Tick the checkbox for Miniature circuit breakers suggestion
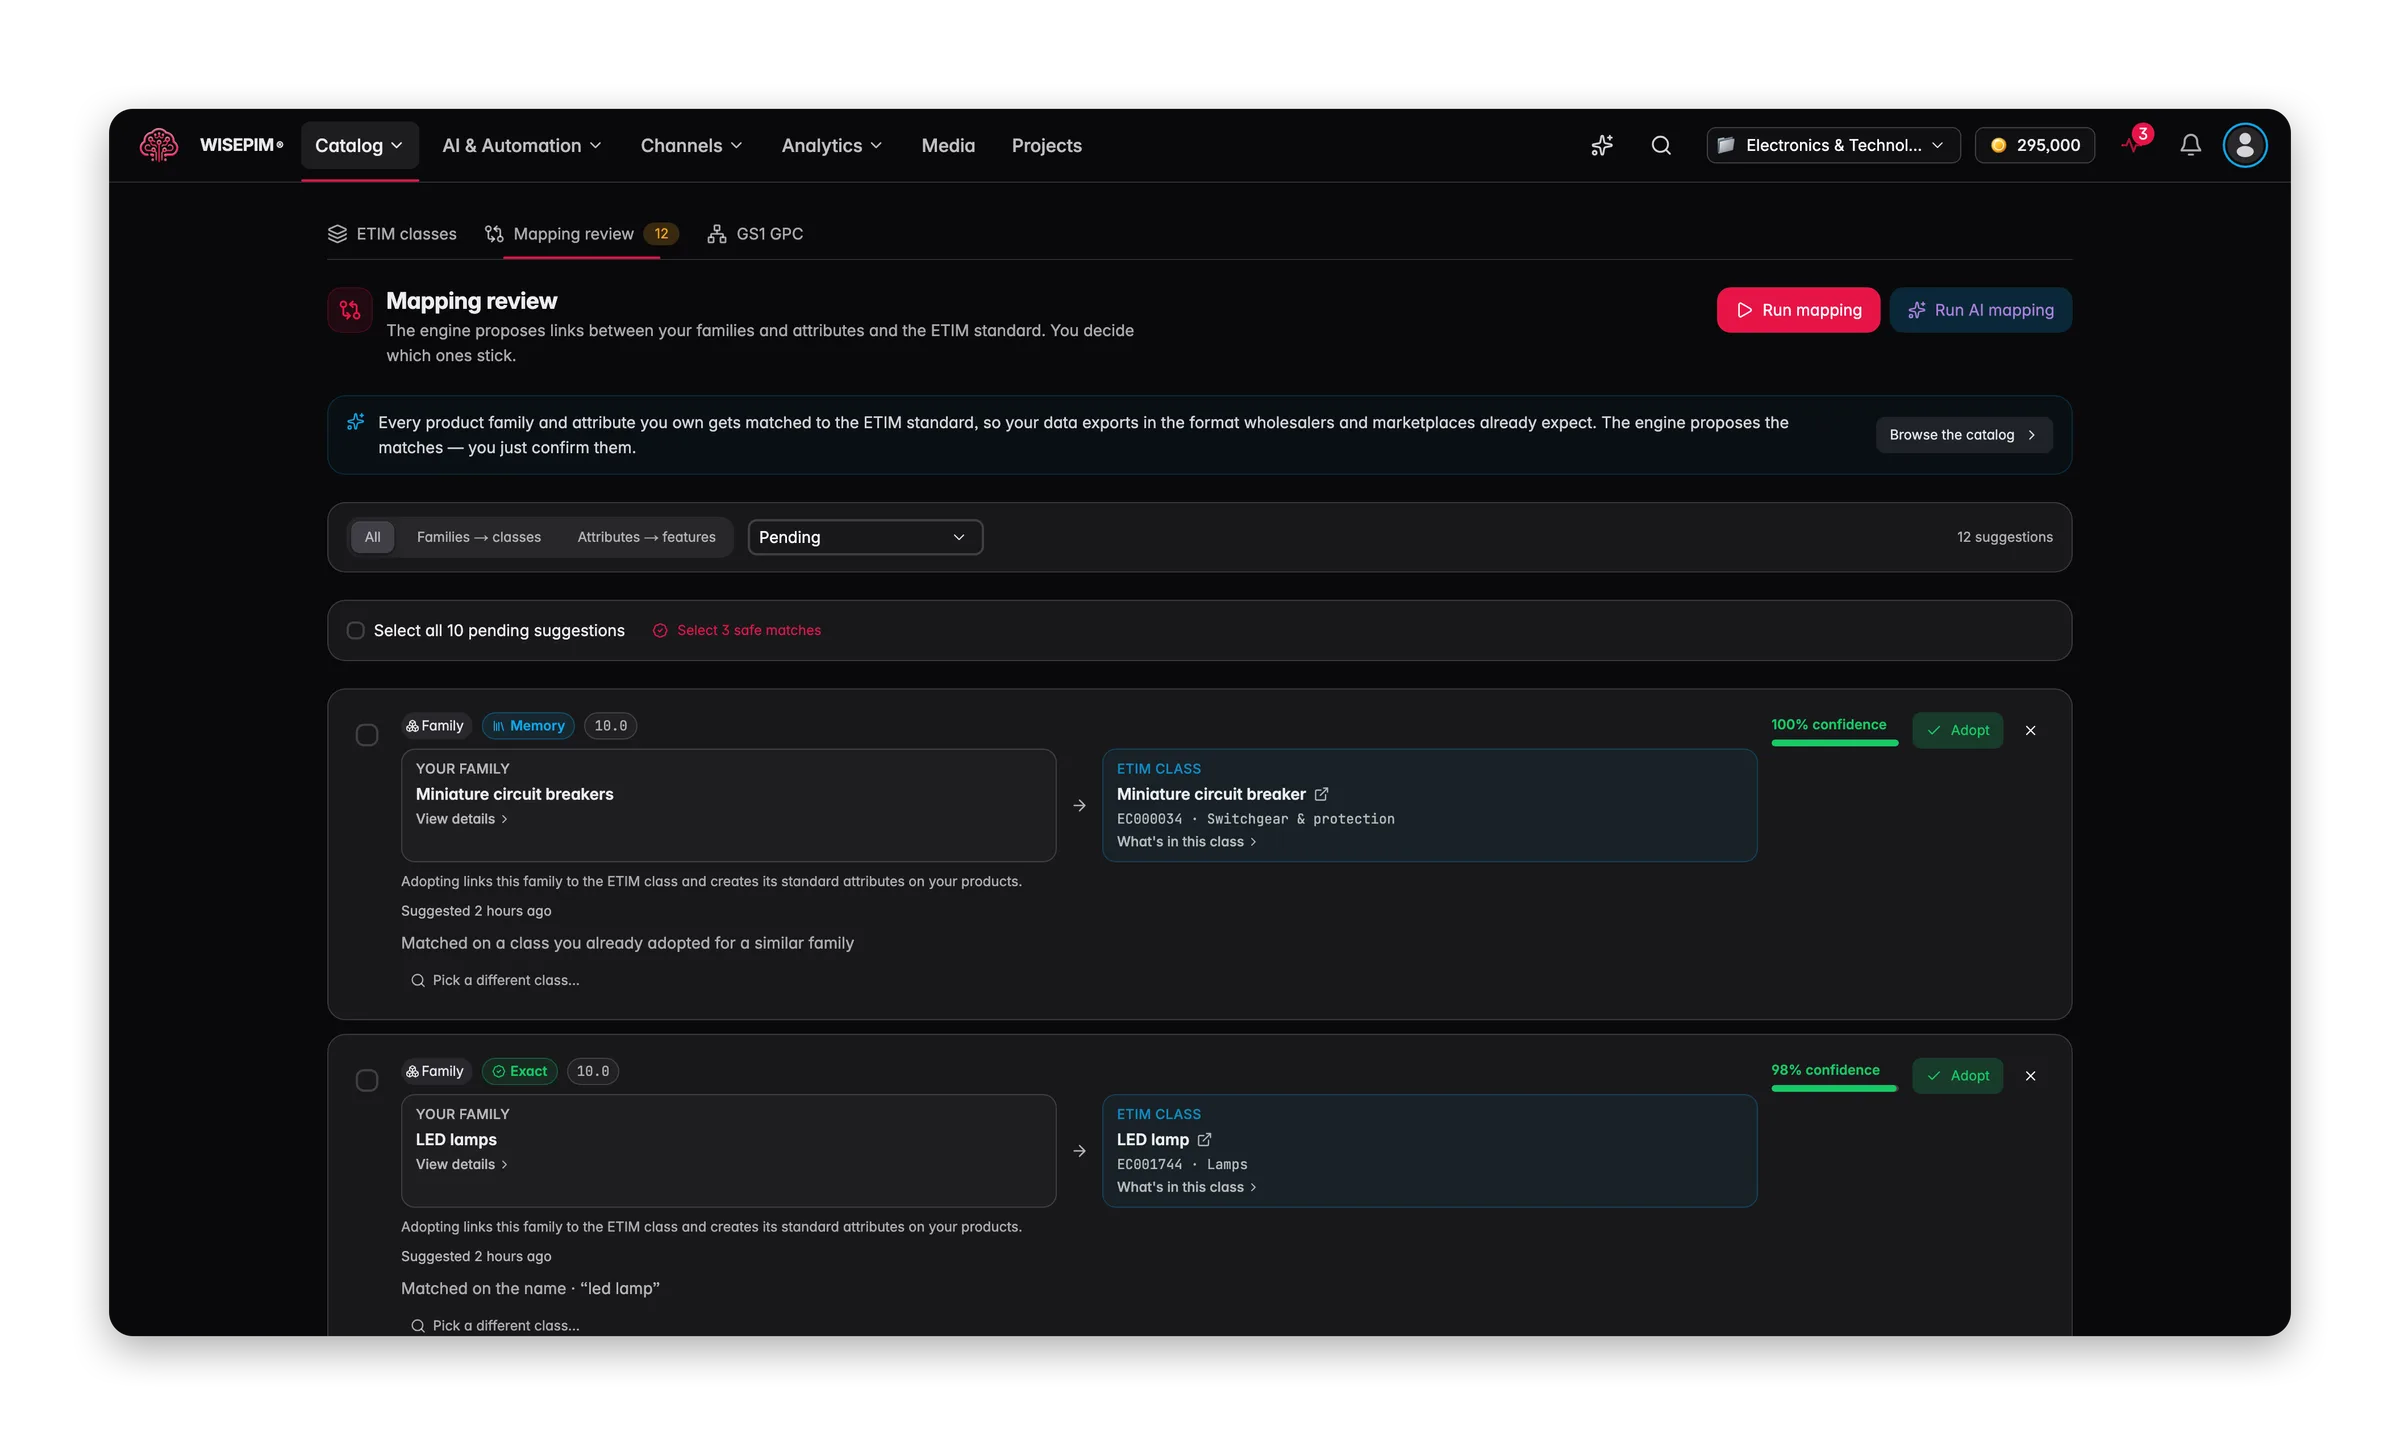Screen dimensions: 2400x1445 367,735
